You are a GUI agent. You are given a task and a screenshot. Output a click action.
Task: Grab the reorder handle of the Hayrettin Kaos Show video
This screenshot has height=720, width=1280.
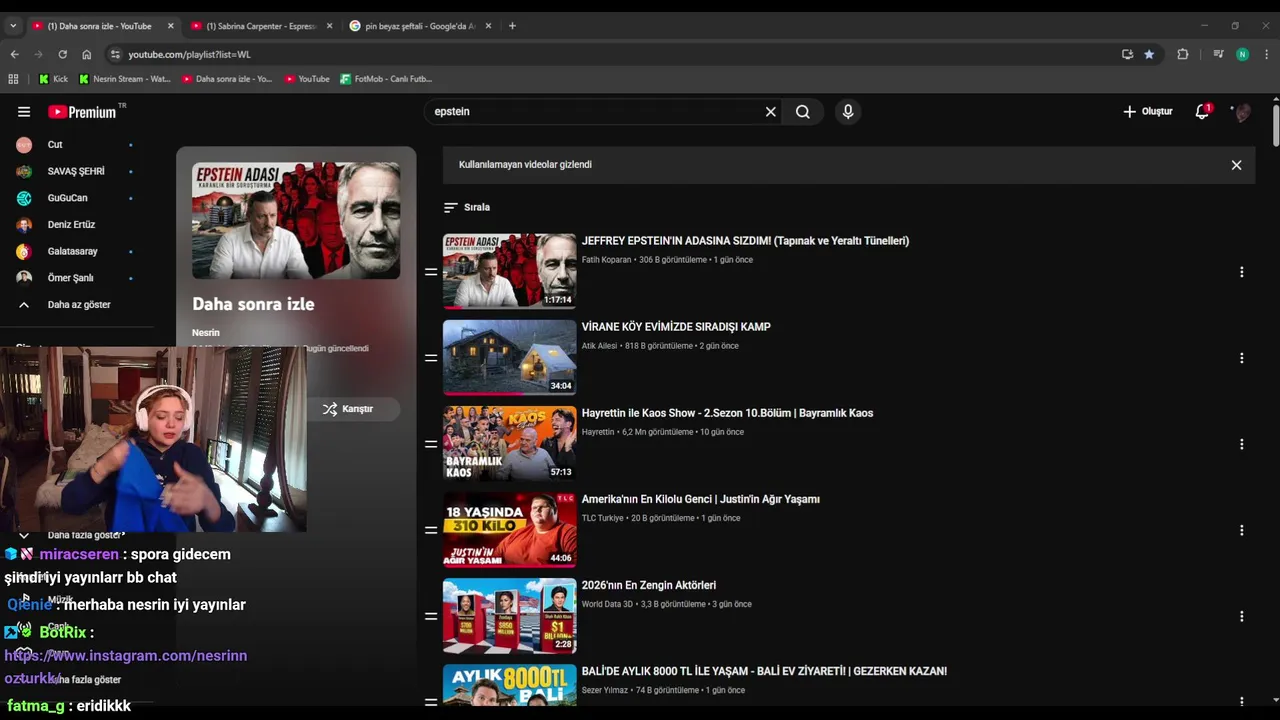(x=431, y=444)
